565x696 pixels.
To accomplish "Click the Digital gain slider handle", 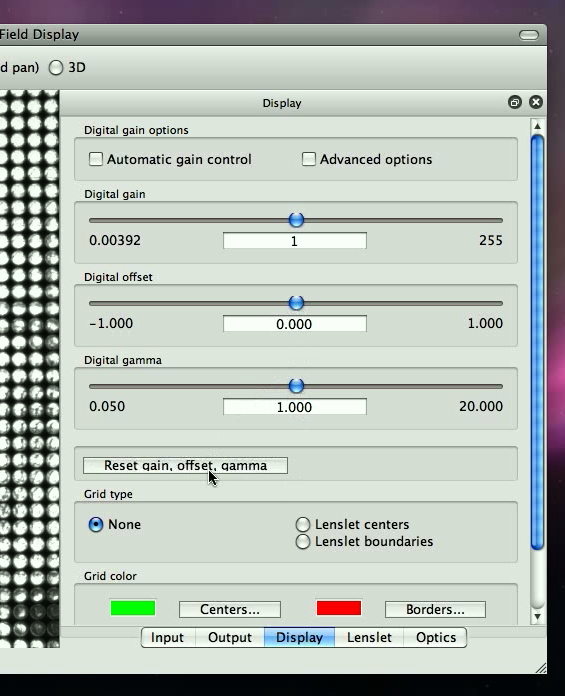I will coord(296,220).
